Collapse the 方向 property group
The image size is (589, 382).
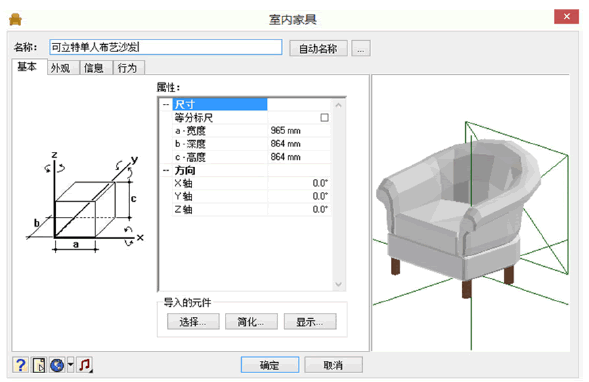166,170
